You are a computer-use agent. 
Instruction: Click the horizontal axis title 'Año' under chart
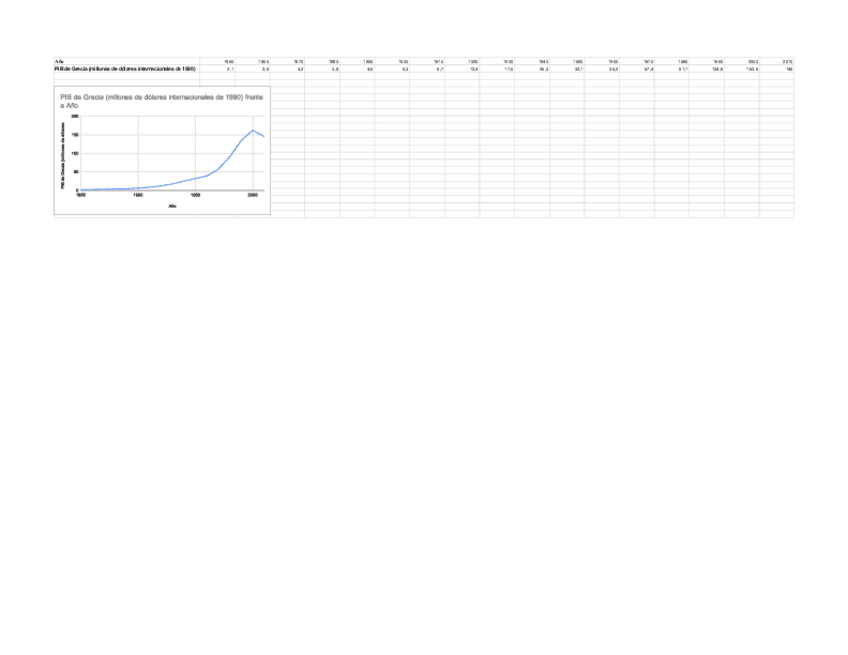click(x=172, y=206)
